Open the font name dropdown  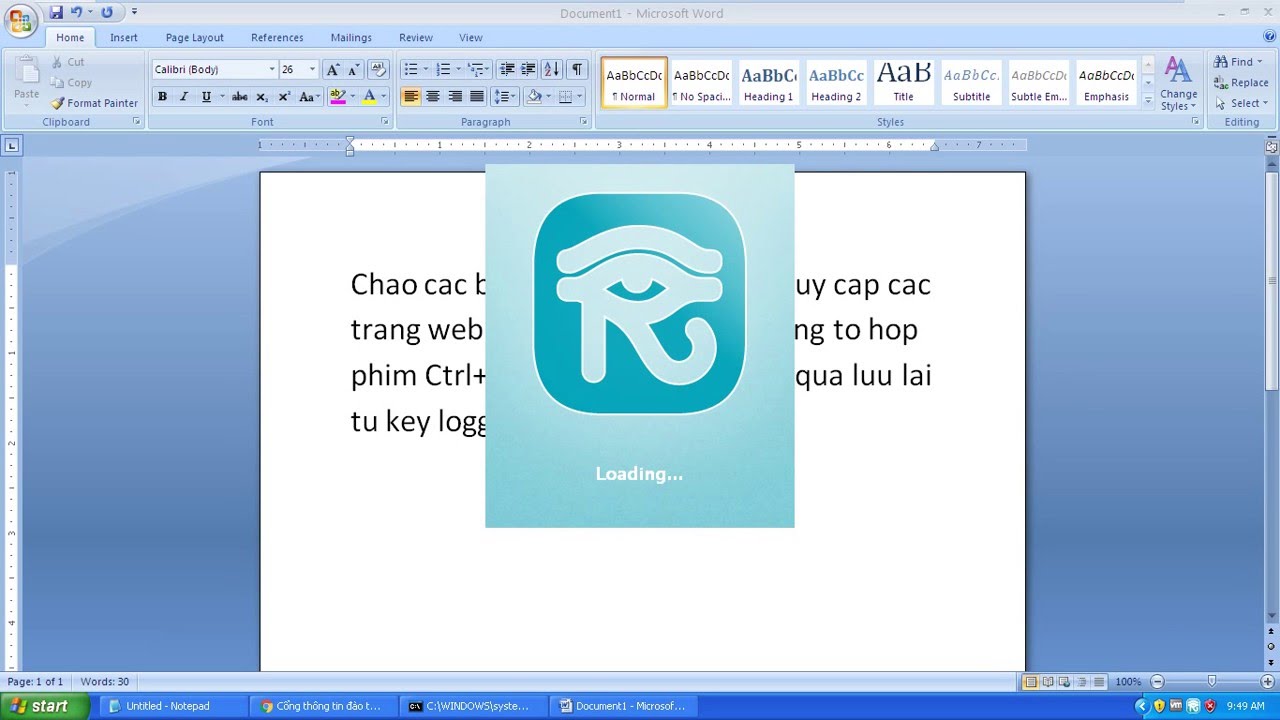(x=271, y=70)
